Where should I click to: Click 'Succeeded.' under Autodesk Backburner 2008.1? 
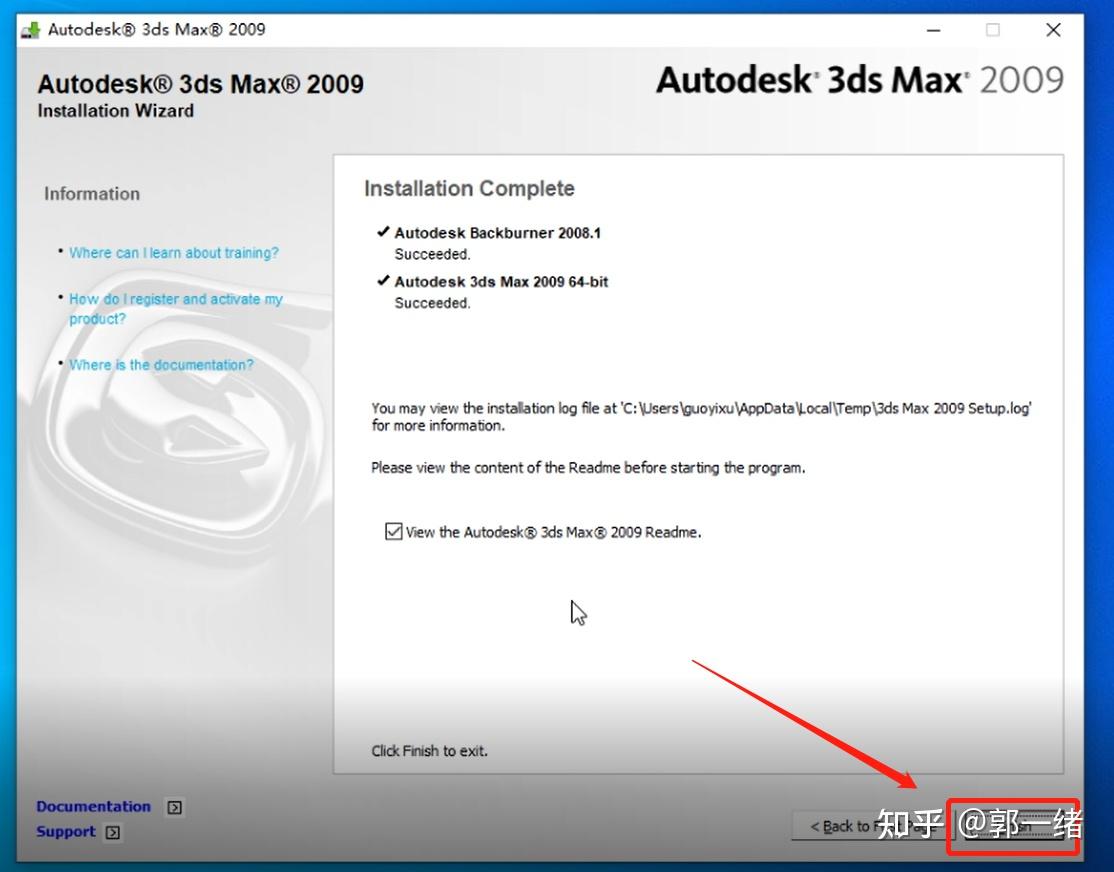click(x=432, y=254)
